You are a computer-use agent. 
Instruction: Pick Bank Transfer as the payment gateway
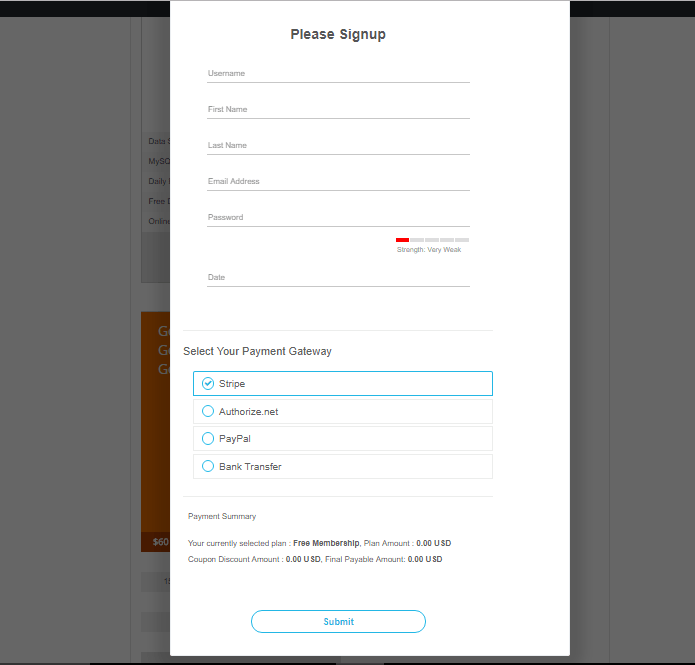click(x=207, y=466)
